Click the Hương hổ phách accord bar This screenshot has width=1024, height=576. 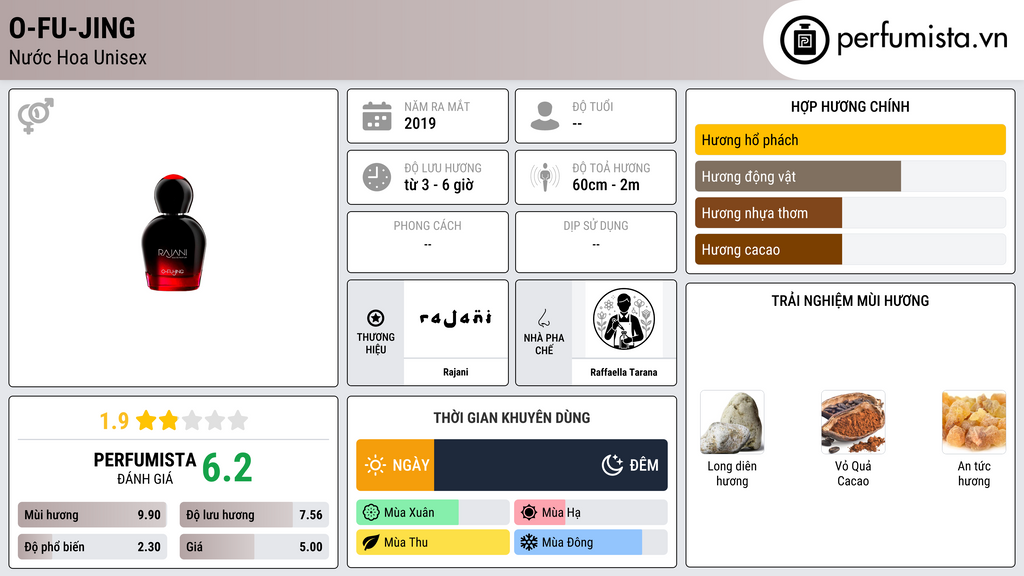[850, 140]
